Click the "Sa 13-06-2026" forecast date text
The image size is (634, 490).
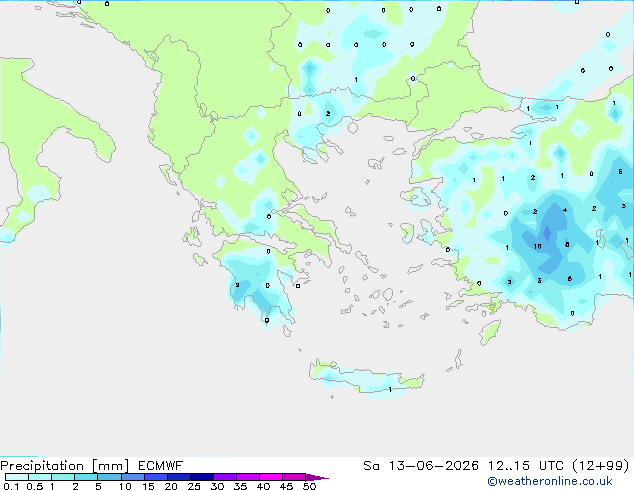421,466
